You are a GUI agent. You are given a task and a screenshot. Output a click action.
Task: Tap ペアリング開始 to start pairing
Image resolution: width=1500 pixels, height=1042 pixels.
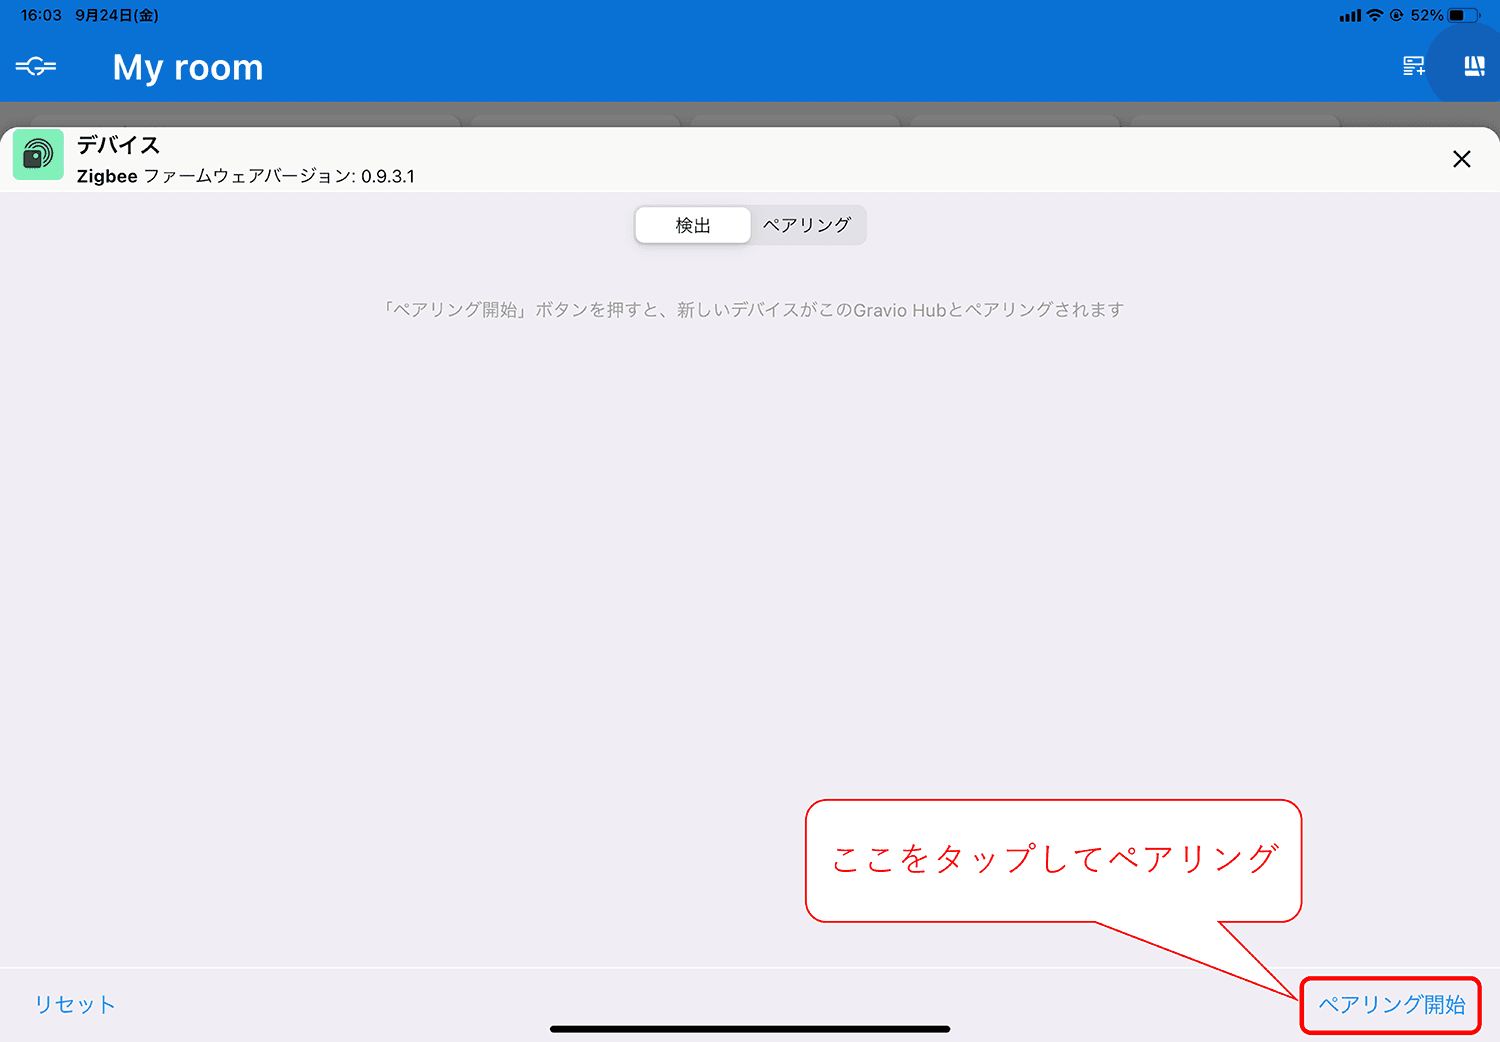click(x=1391, y=1004)
